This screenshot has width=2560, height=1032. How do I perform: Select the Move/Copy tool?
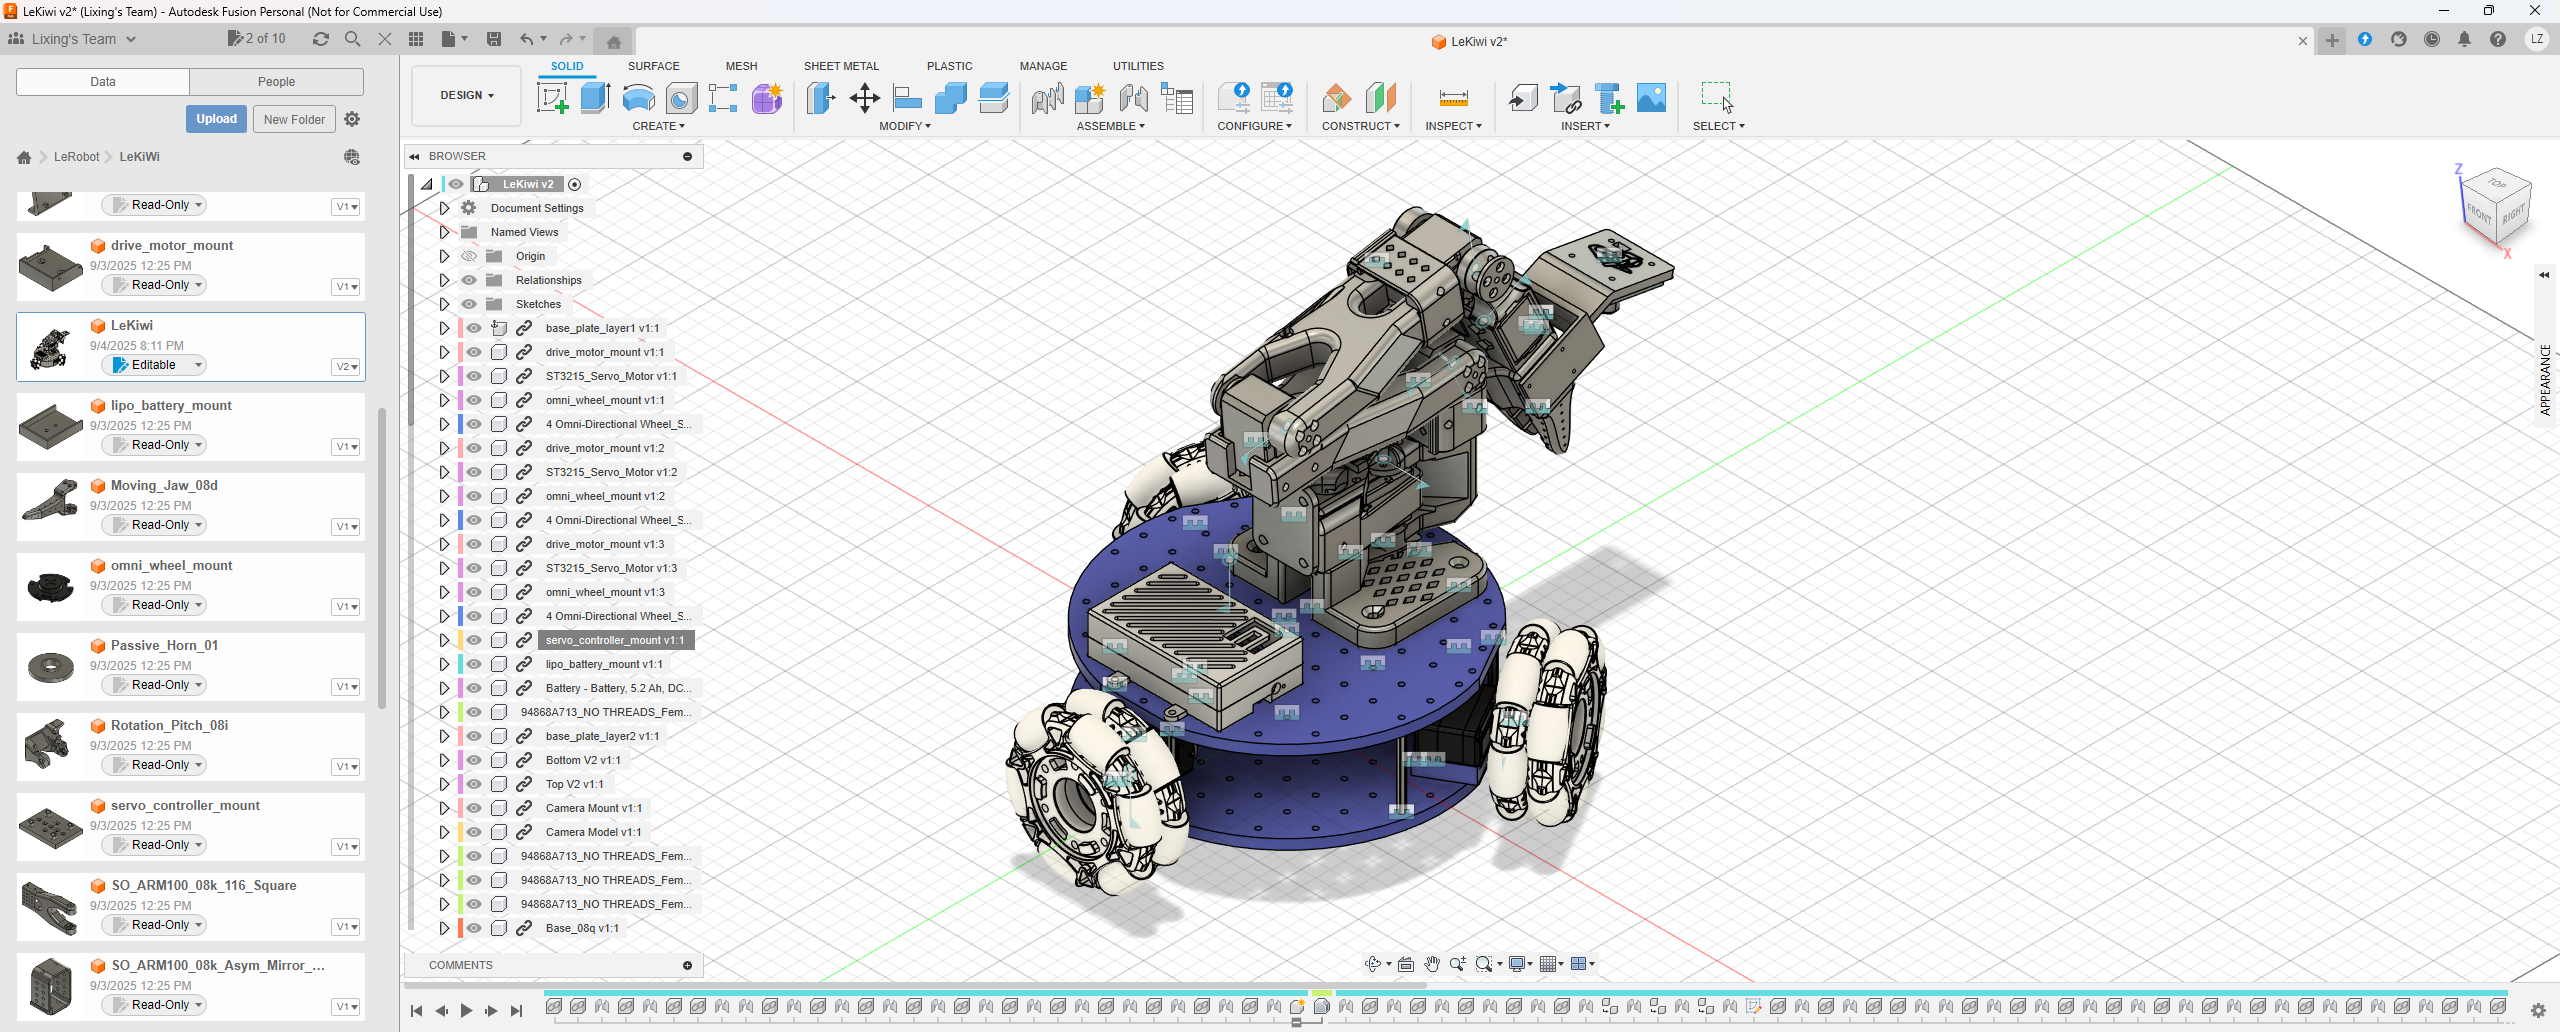point(864,98)
